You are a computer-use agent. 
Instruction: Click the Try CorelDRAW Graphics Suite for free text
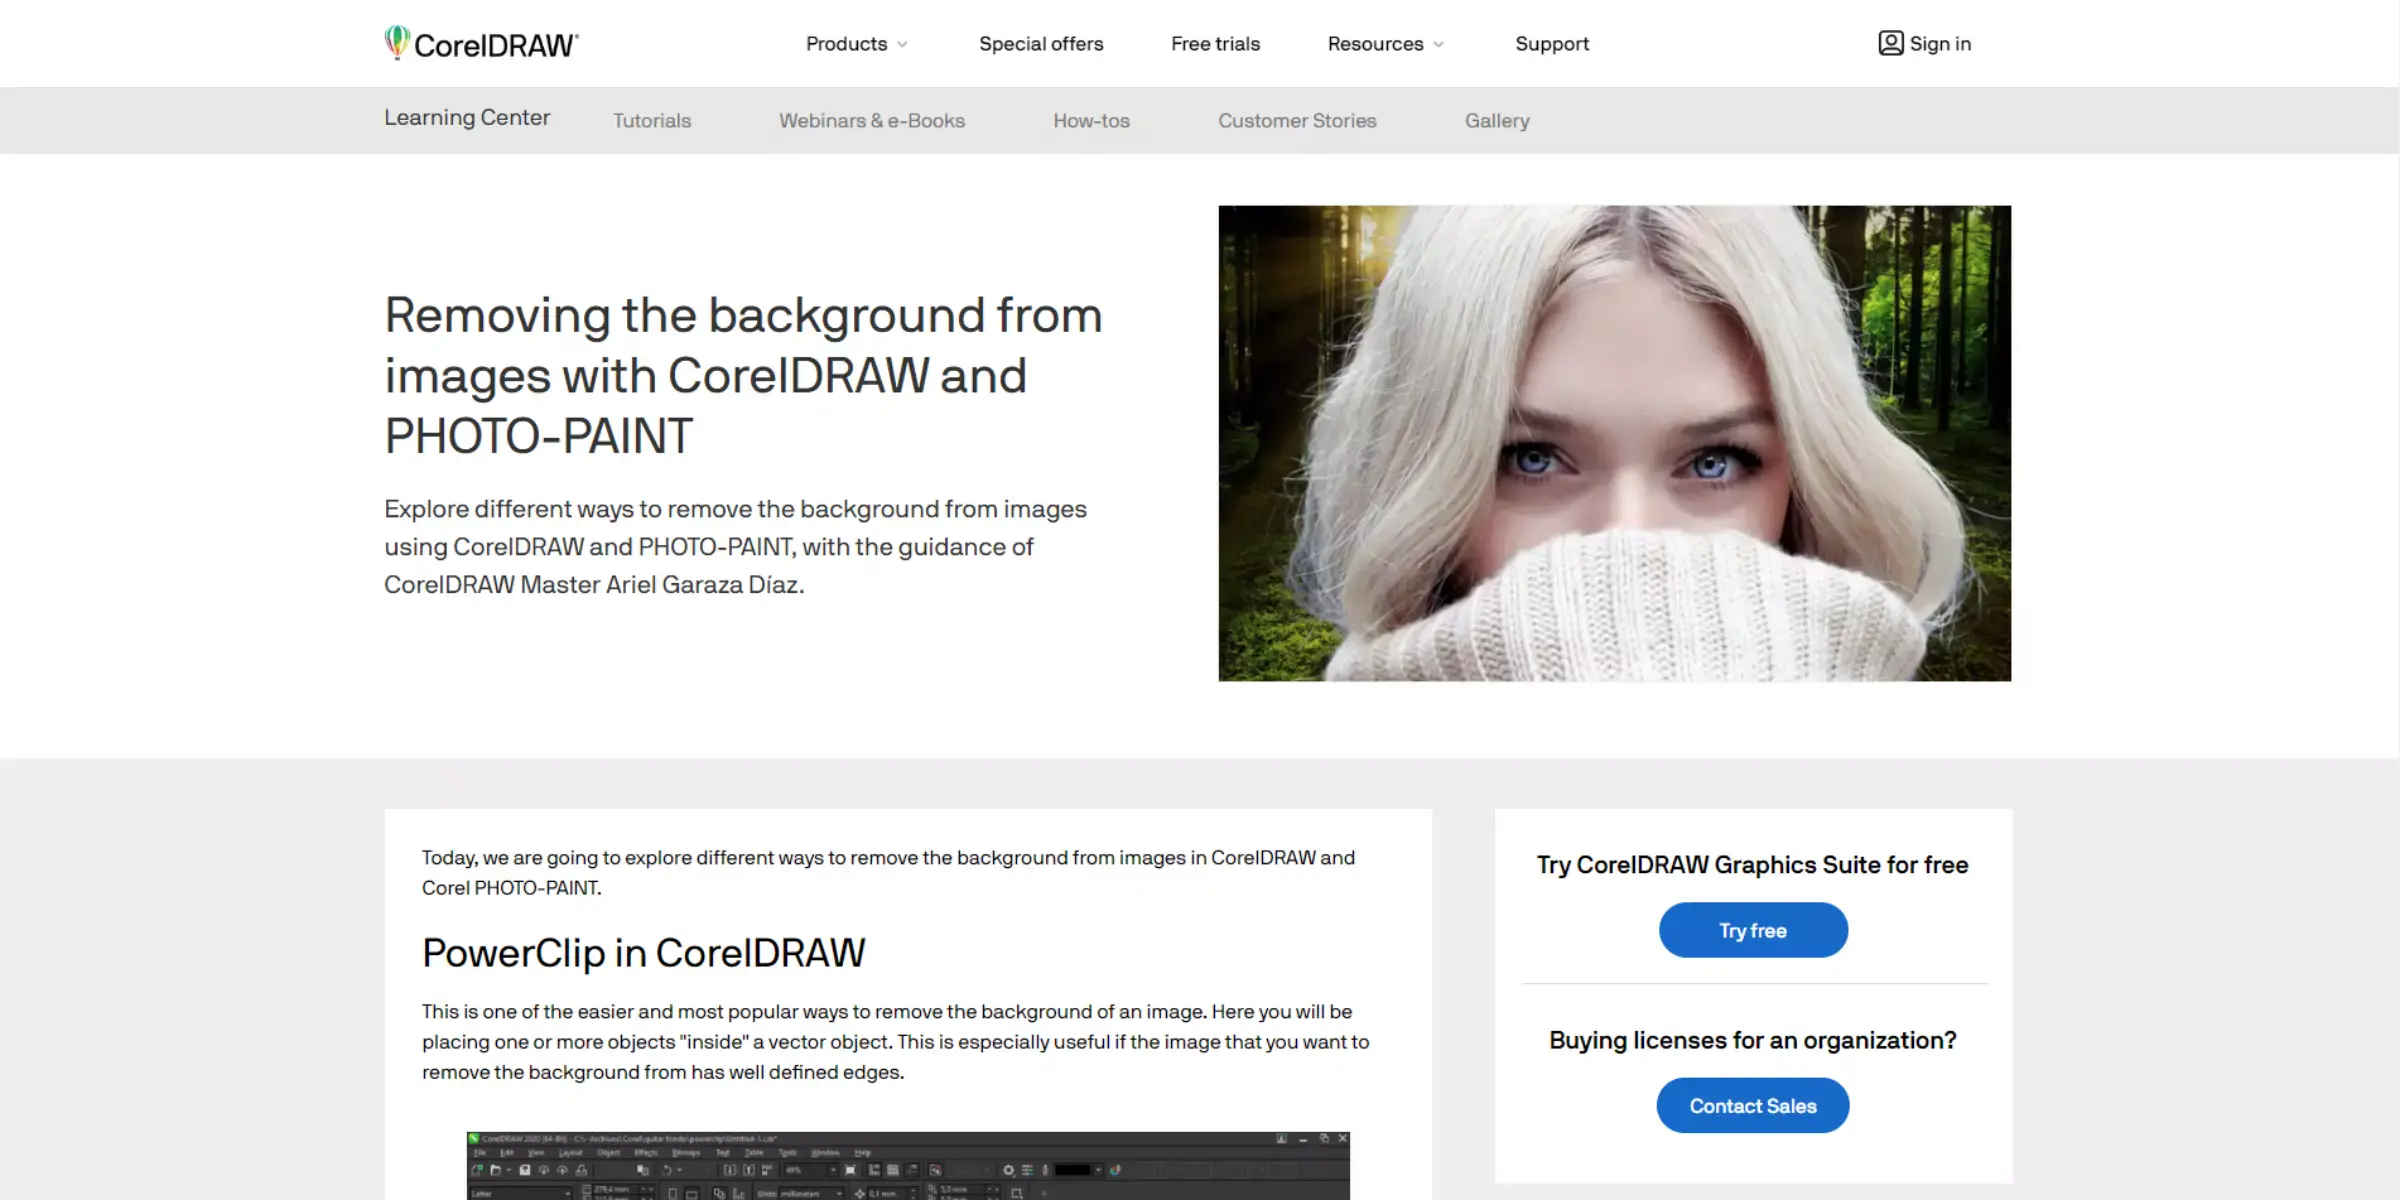[x=1753, y=865]
